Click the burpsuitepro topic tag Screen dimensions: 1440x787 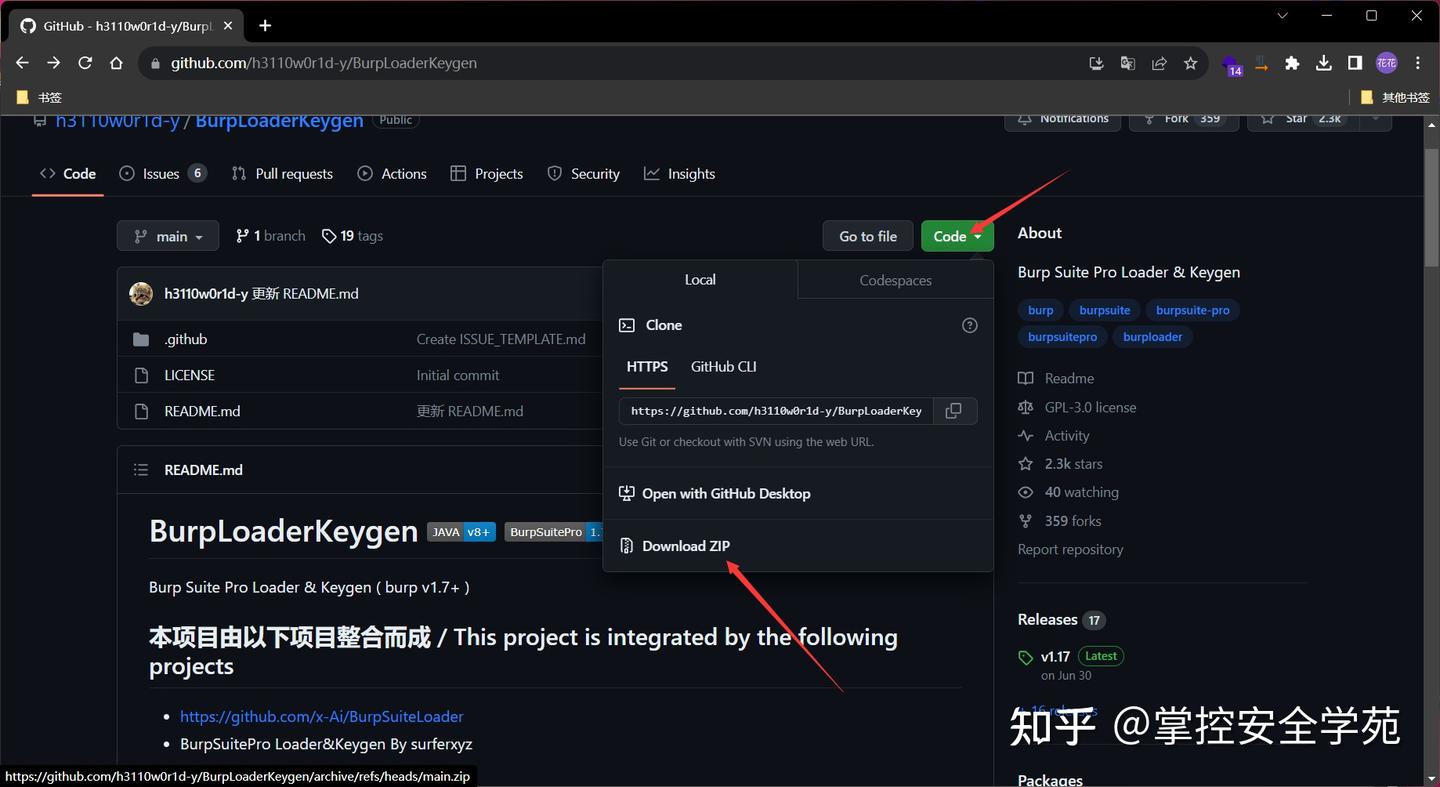[x=1063, y=337]
